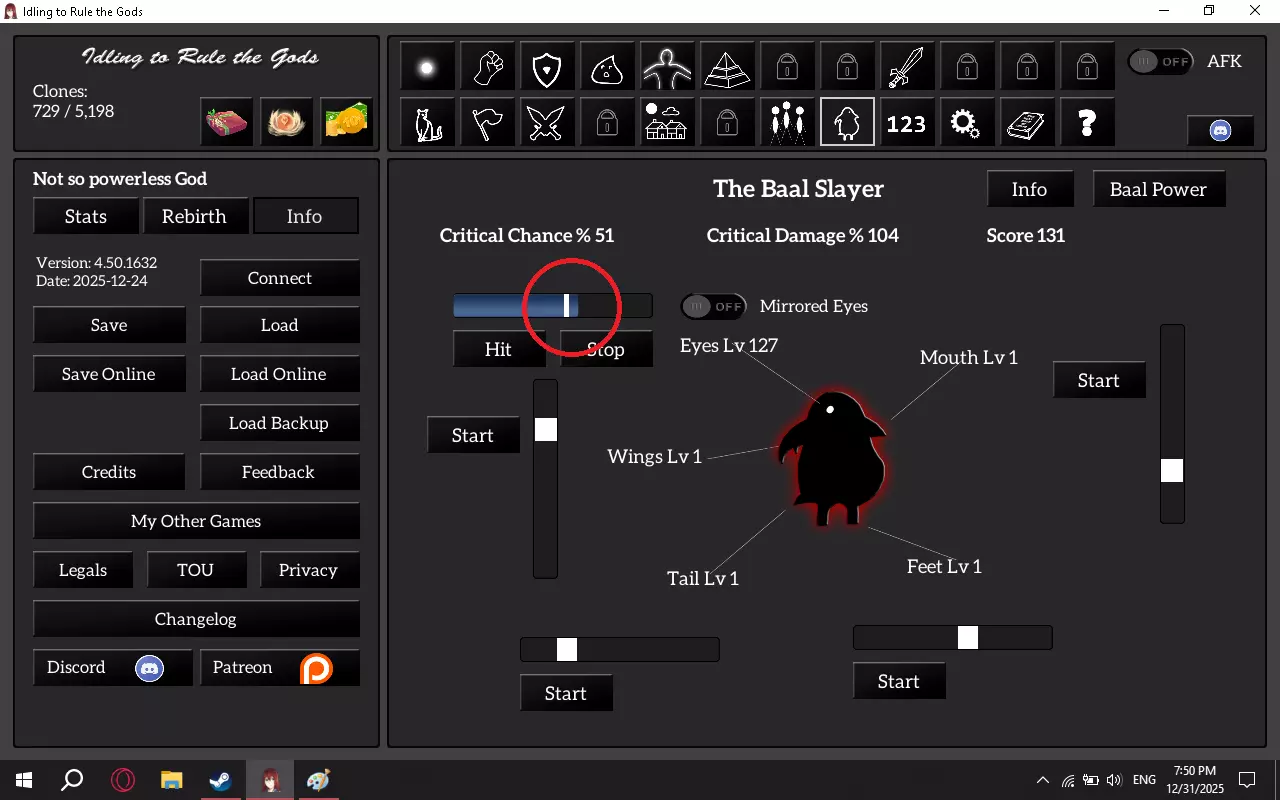Open My Other Games
1280x800 pixels.
[x=196, y=521]
